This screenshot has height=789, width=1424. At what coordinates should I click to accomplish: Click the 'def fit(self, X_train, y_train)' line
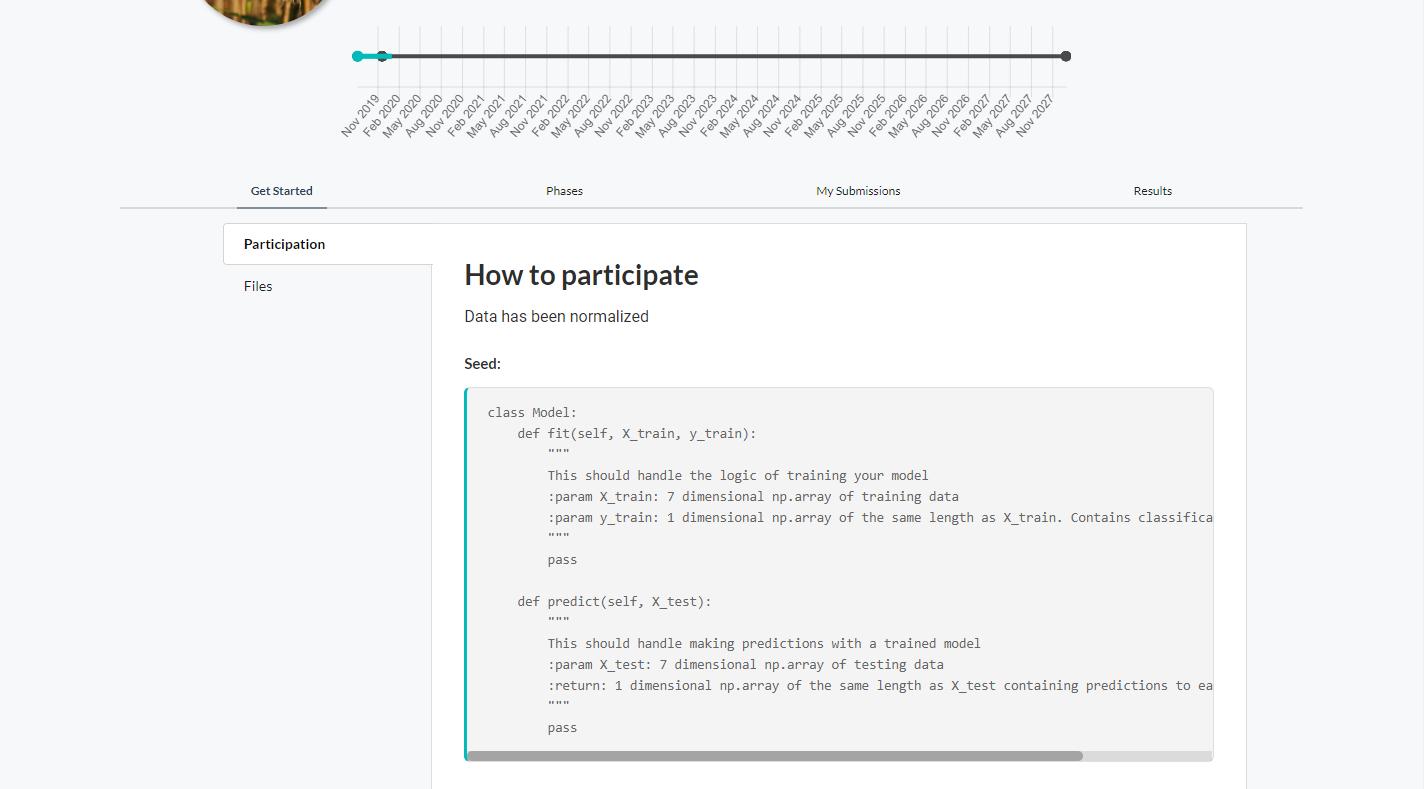coord(637,434)
